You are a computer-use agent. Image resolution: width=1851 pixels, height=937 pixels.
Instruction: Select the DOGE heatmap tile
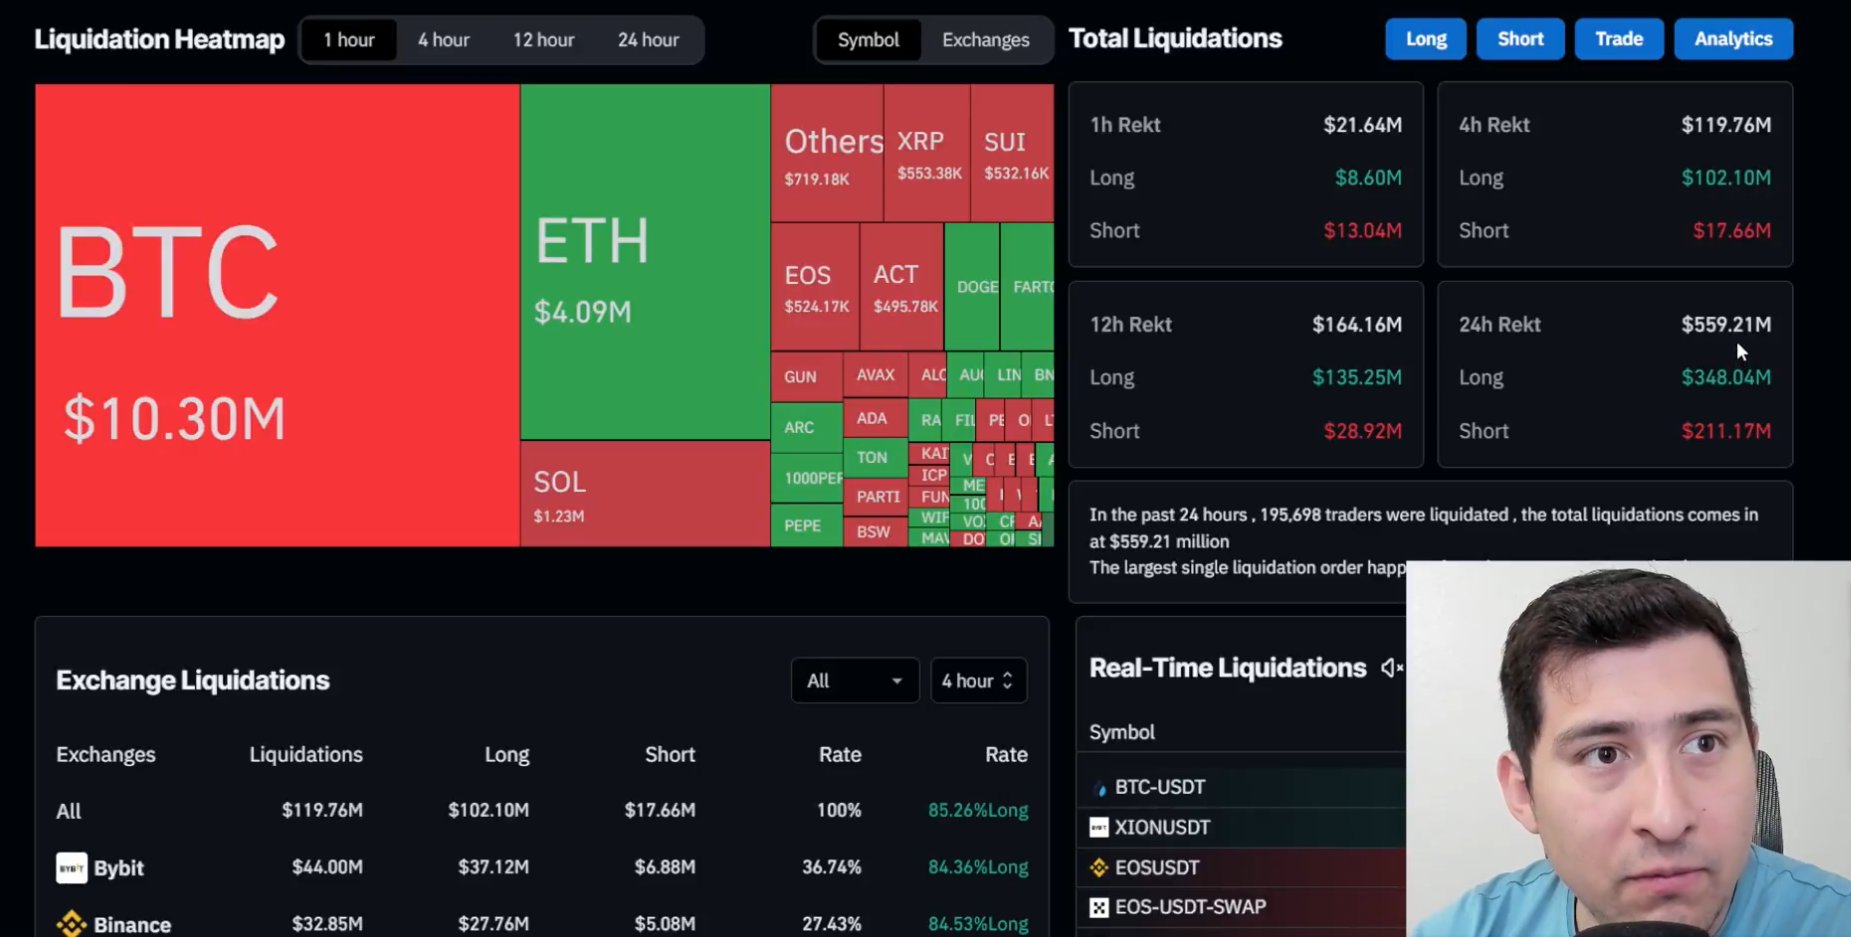point(972,287)
